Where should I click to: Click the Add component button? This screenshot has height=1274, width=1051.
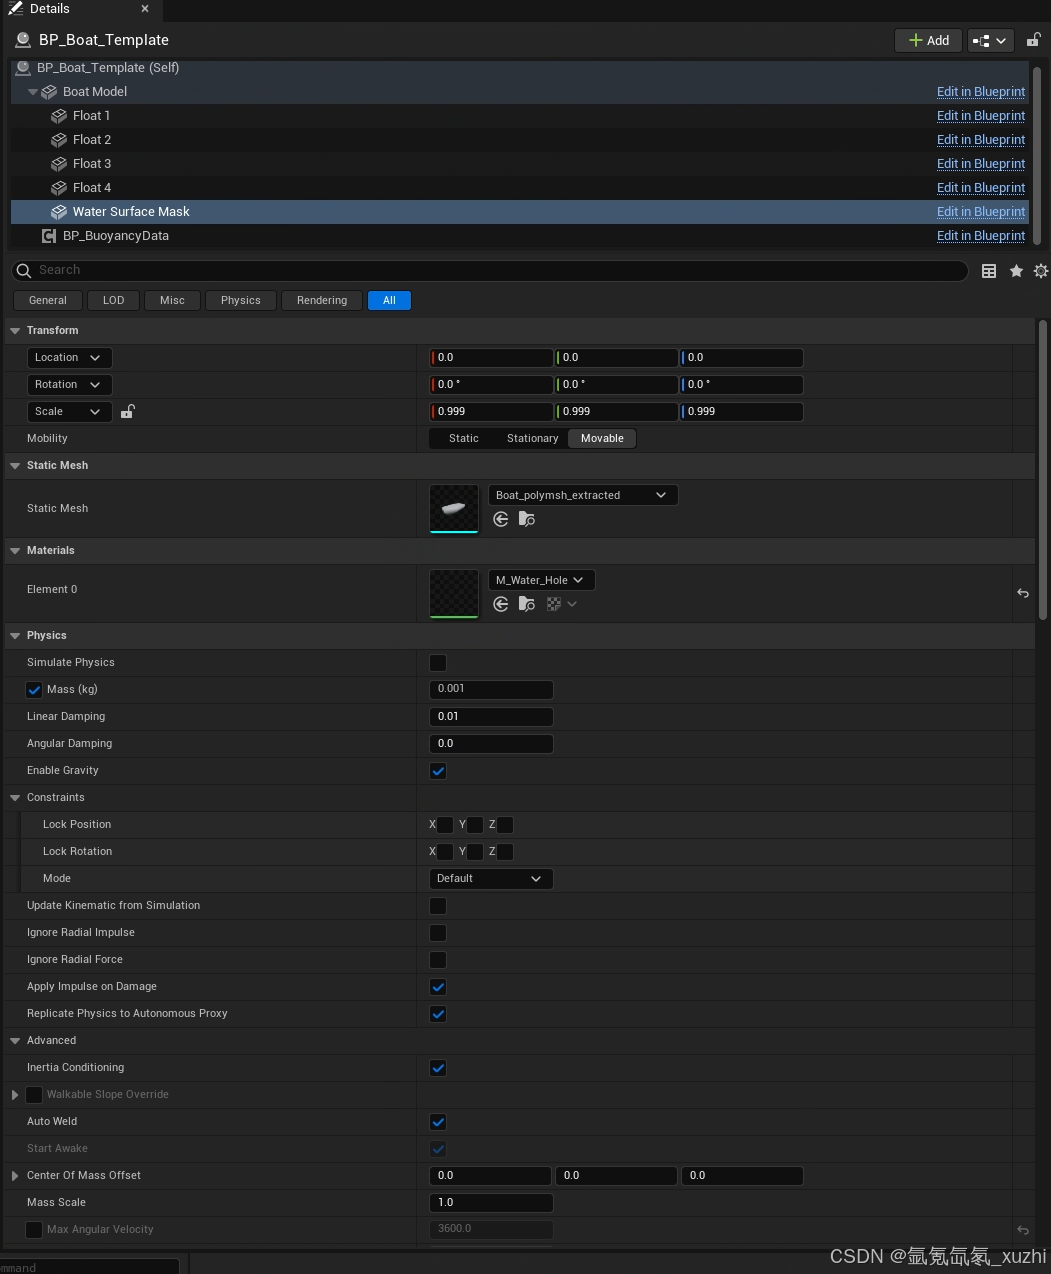click(928, 40)
